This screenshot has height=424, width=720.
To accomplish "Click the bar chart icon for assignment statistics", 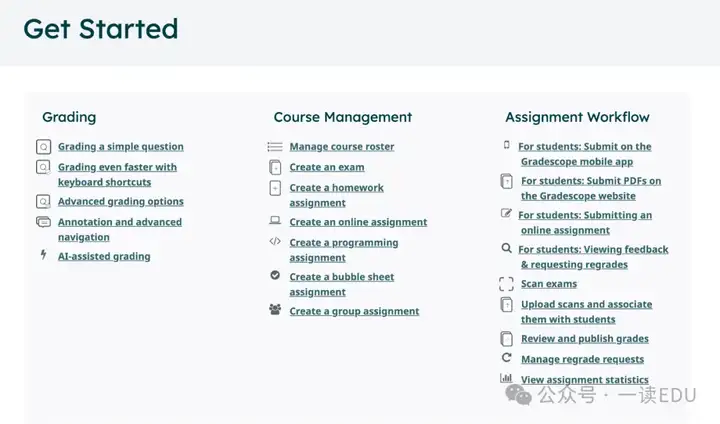I will click(x=506, y=378).
